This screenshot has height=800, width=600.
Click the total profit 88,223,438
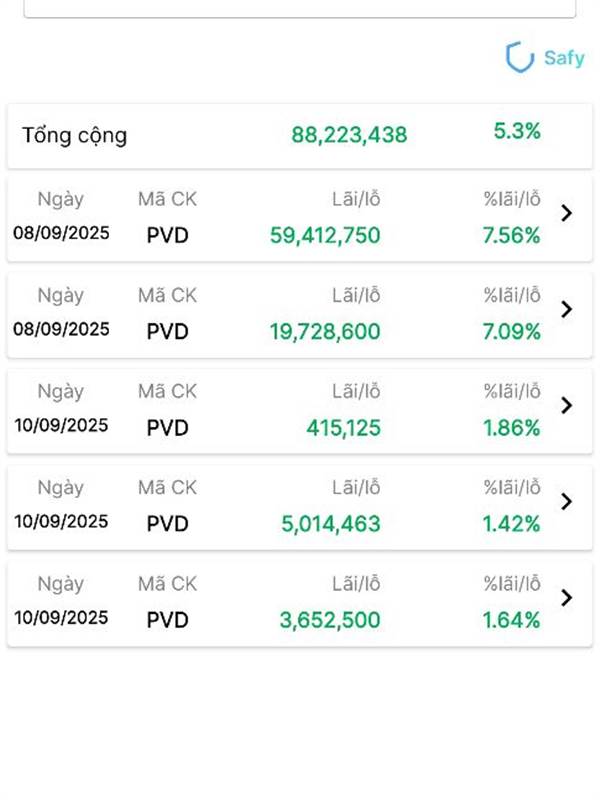[x=349, y=134]
